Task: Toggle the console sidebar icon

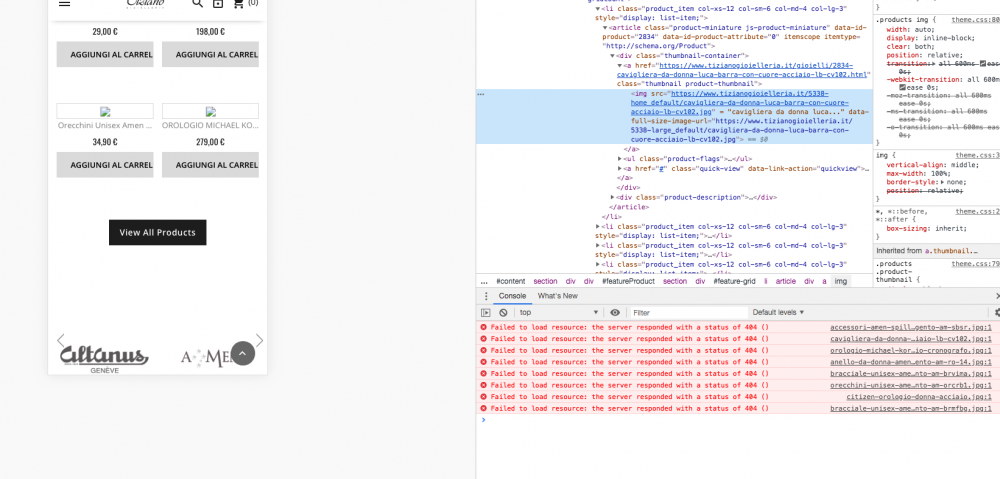Action: pyautogui.click(x=486, y=313)
